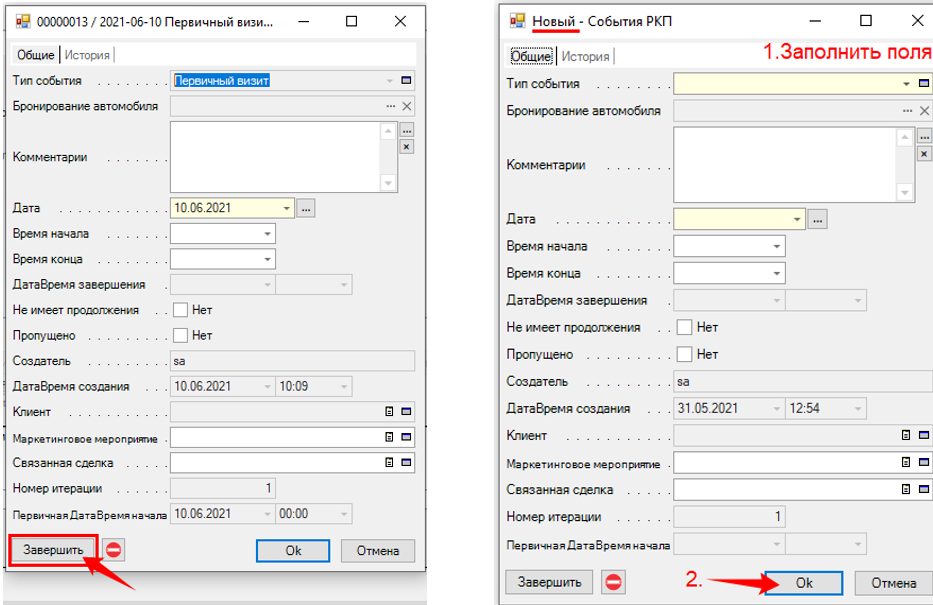
Task: Open Время конца dropdown in Новый События РКП window
Action: (777, 273)
